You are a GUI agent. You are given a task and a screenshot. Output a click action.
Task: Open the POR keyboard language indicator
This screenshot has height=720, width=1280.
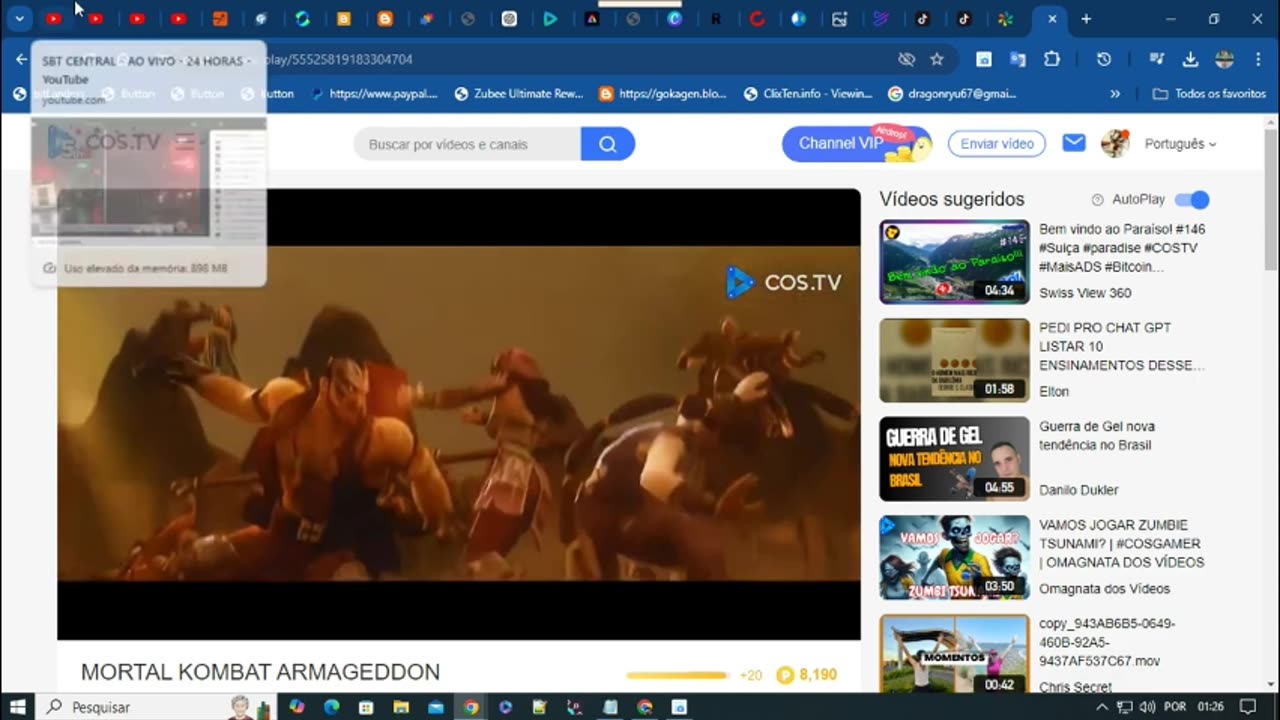click(1174, 707)
